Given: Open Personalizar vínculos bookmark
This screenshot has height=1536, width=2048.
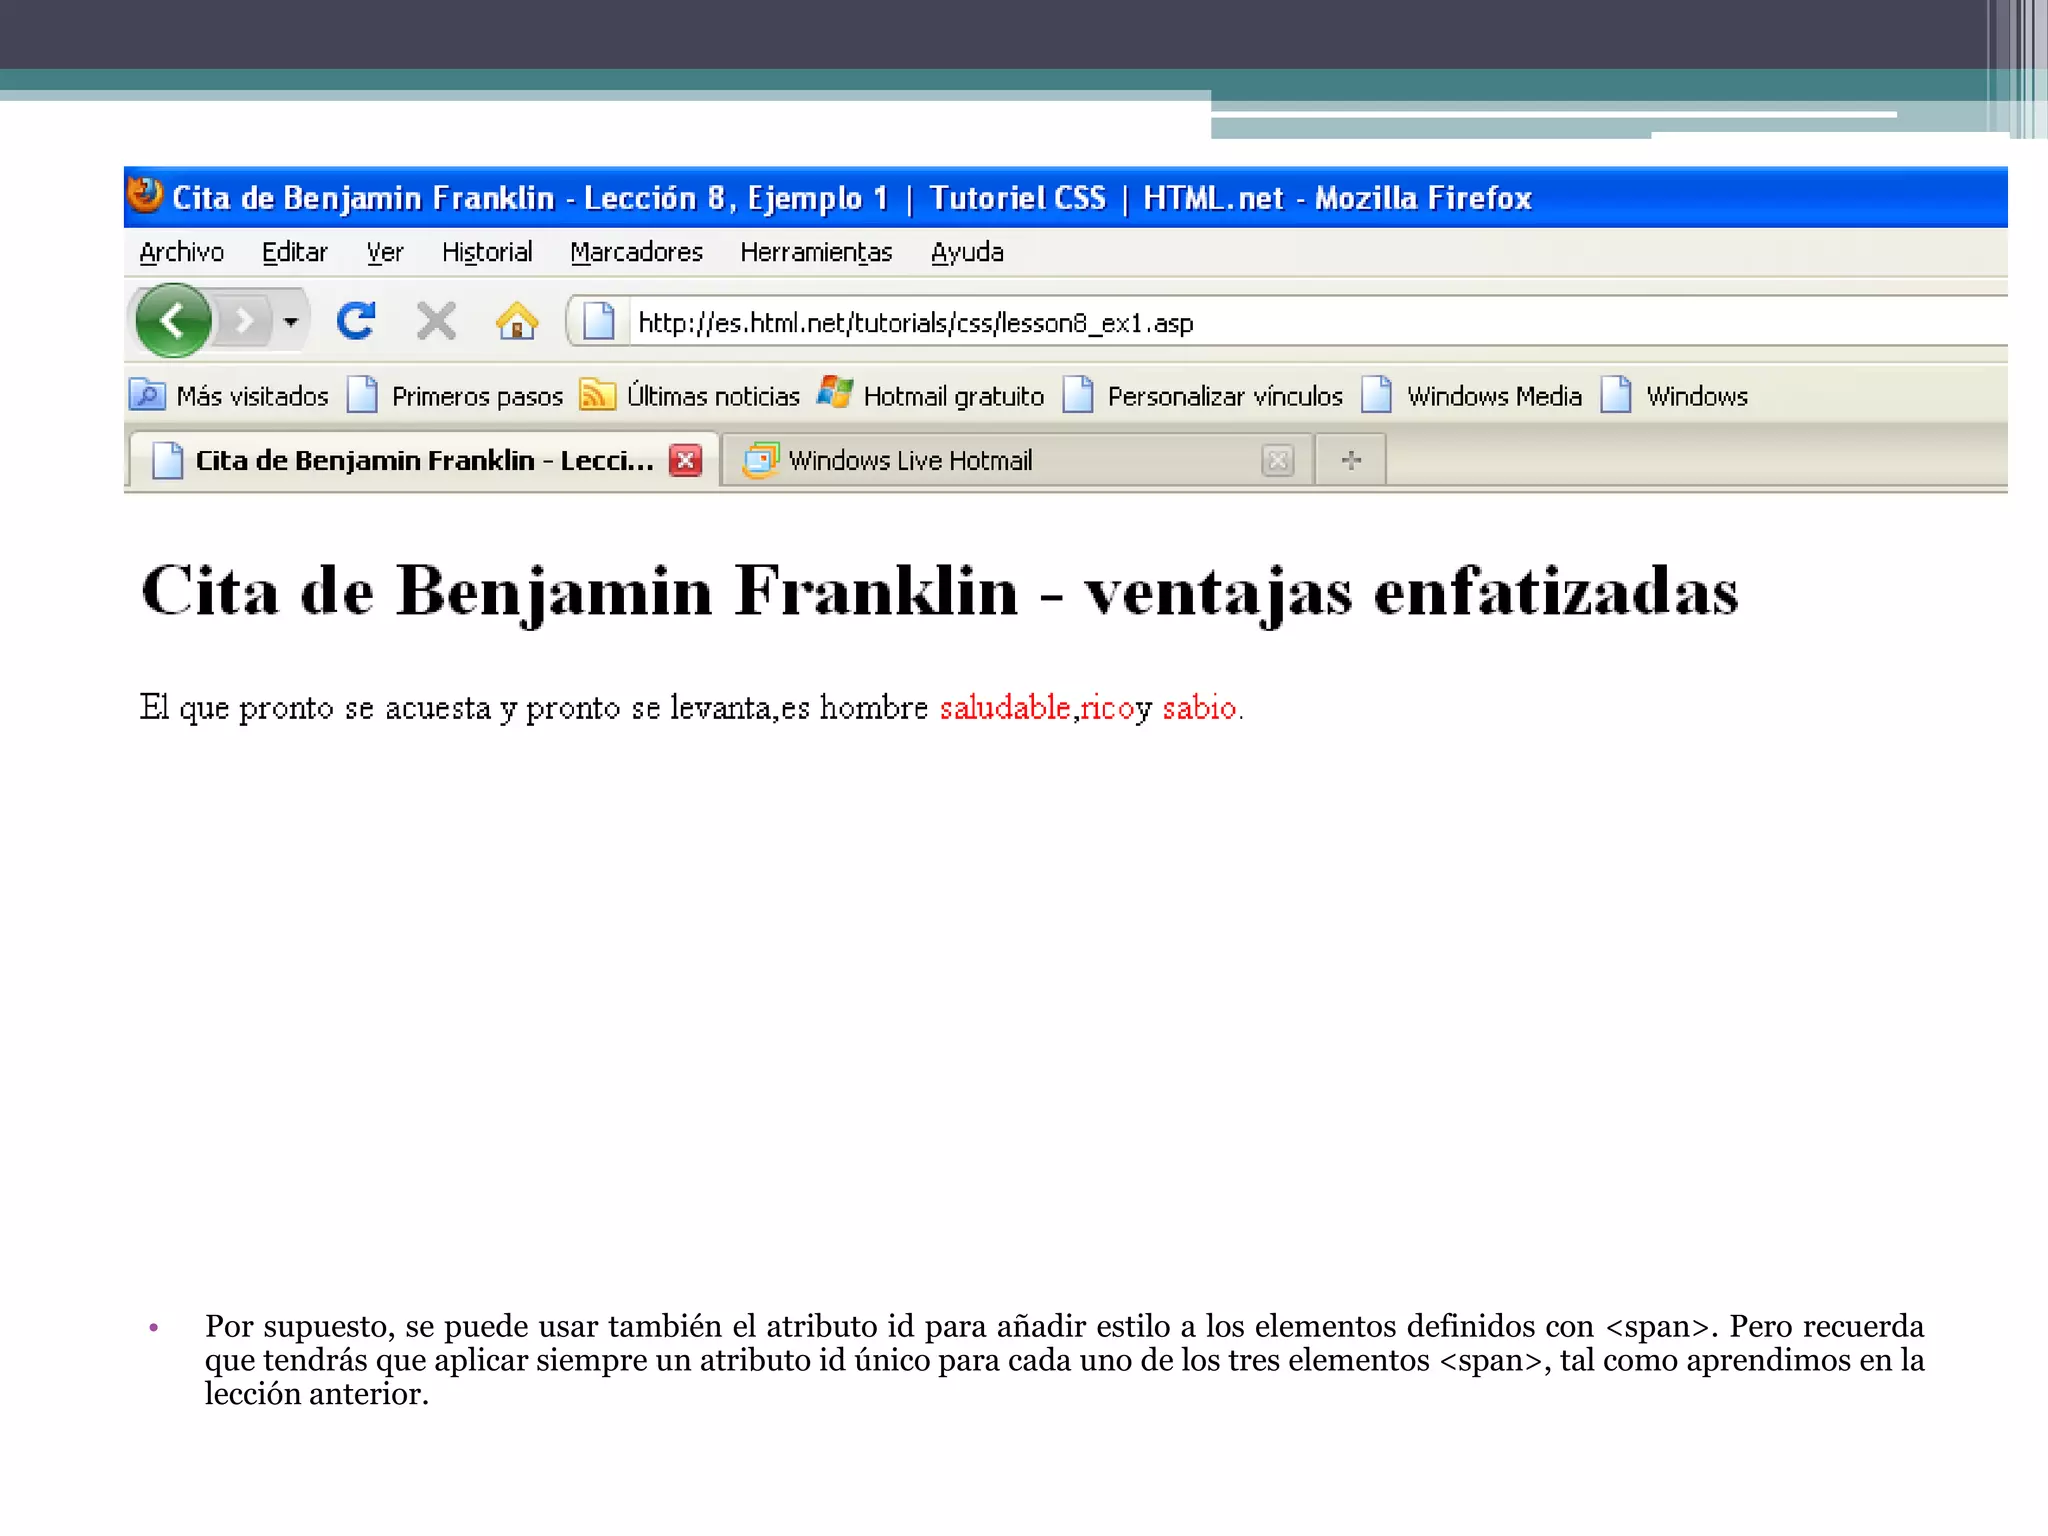Looking at the screenshot, I should (x=1203, y=396).
